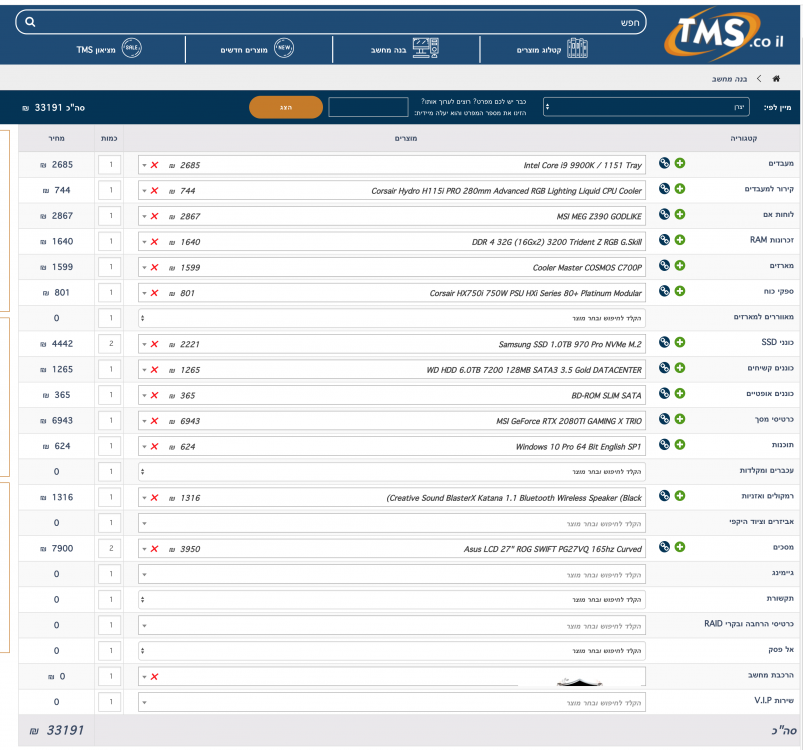Open the empty product selector in שירות V.I.P row

[392, 702]
